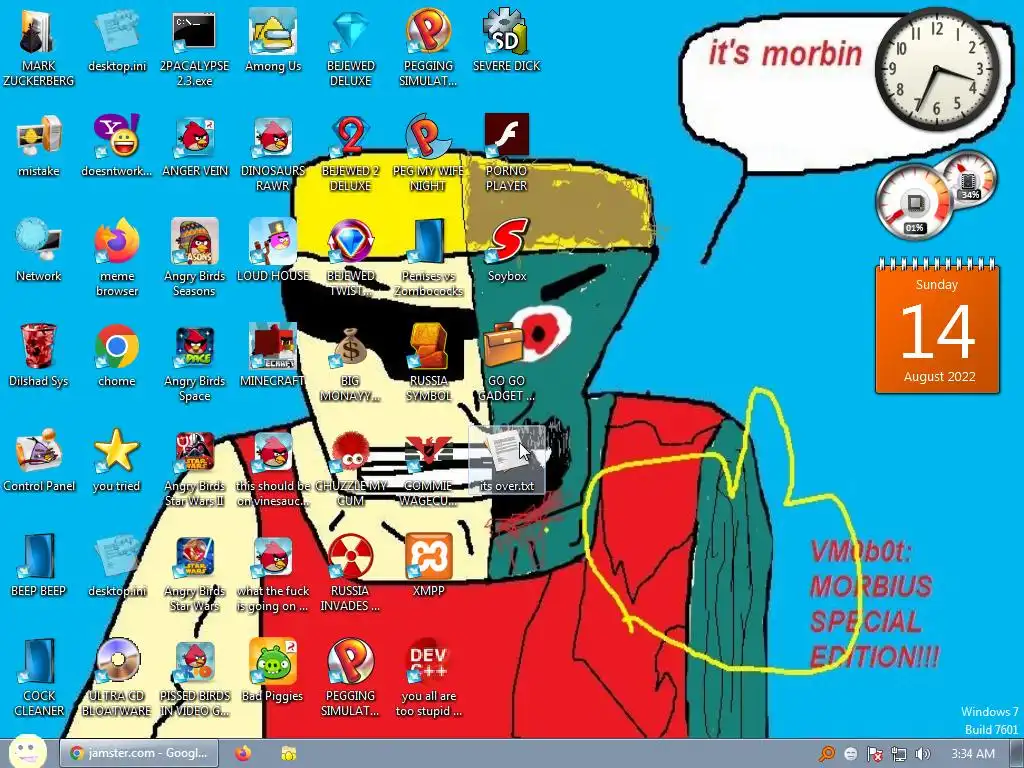The height and width of the screenshot is (768, 1024).
Task: Open the Start menu orb
Action: 28,752
